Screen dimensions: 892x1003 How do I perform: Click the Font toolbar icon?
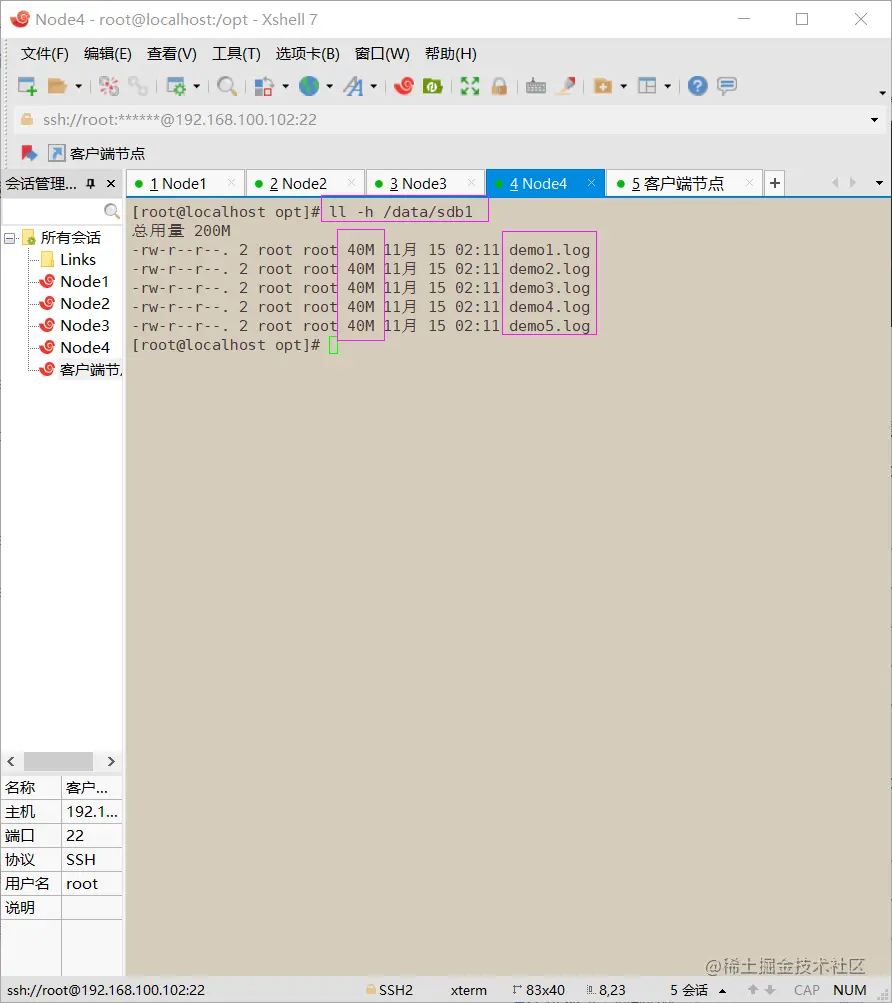tap(353, 86)
